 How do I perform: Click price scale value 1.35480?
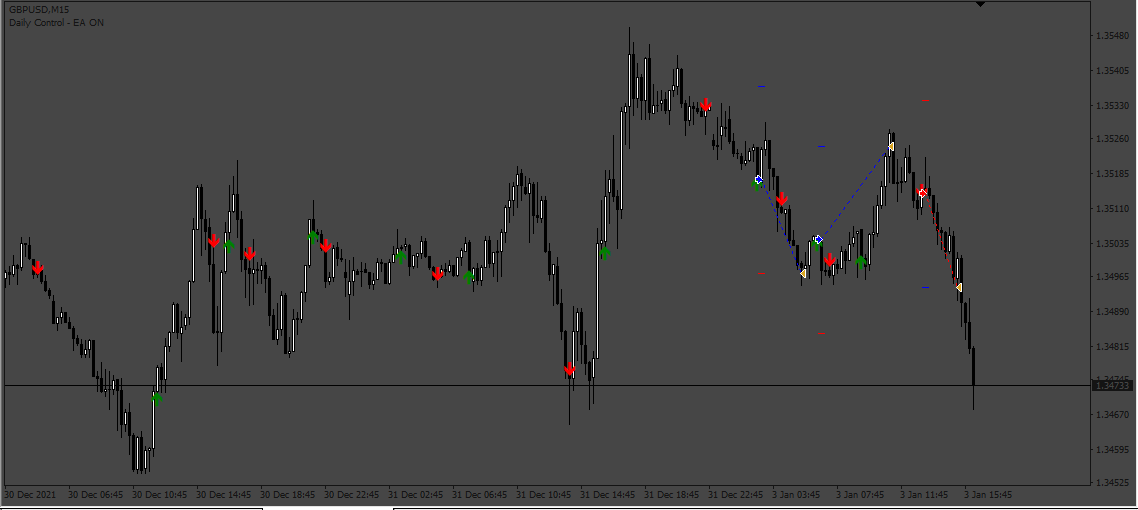(1113, 36)
